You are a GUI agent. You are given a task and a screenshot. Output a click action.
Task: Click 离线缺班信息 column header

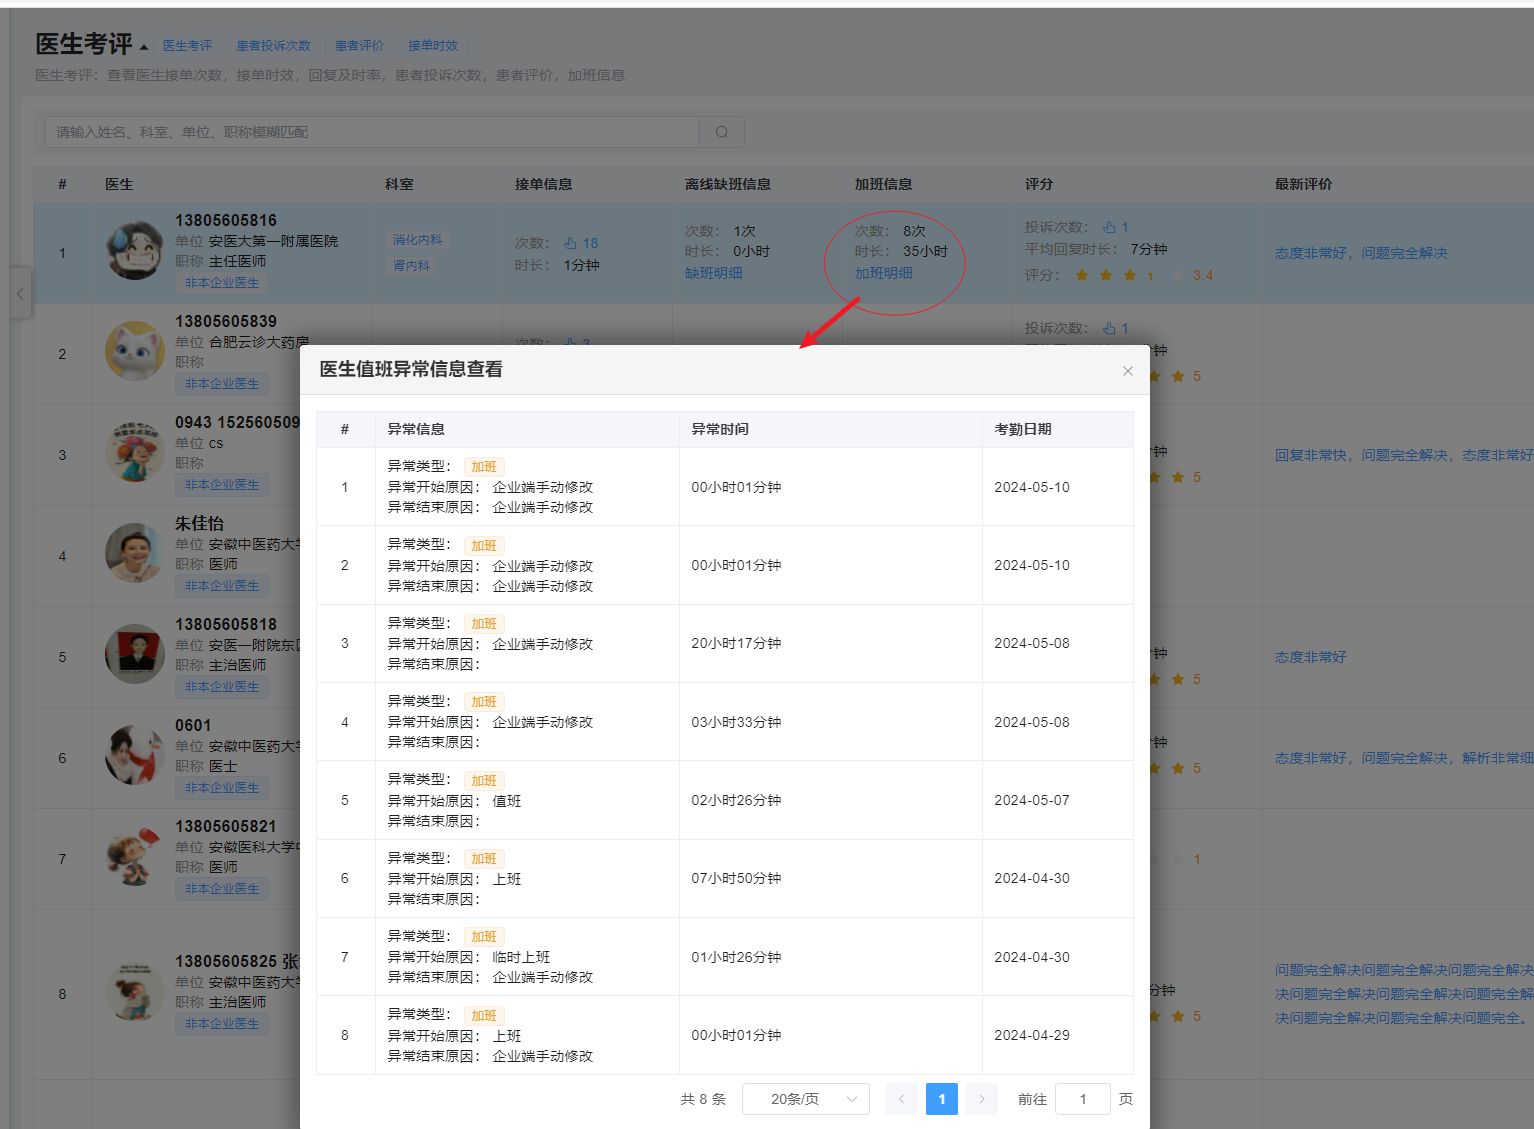pos(727,184)
